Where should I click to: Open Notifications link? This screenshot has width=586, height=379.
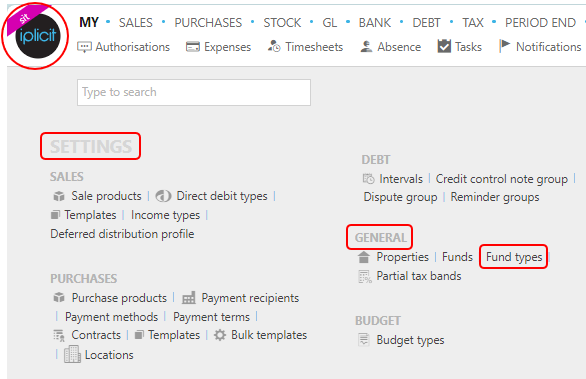[548, 47]
